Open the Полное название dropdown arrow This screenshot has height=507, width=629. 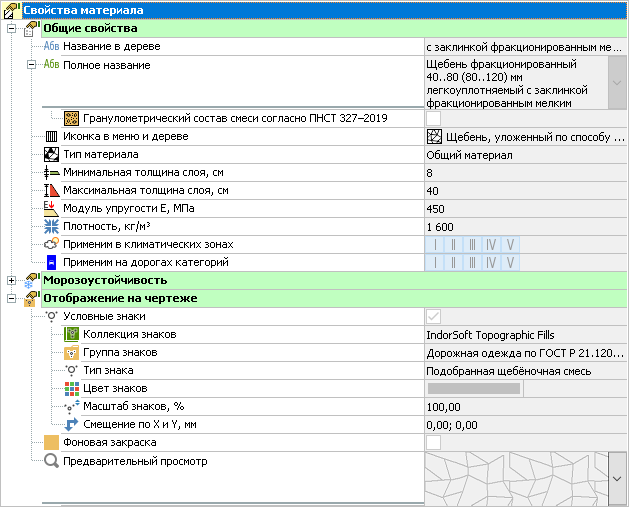pos(617,83)
